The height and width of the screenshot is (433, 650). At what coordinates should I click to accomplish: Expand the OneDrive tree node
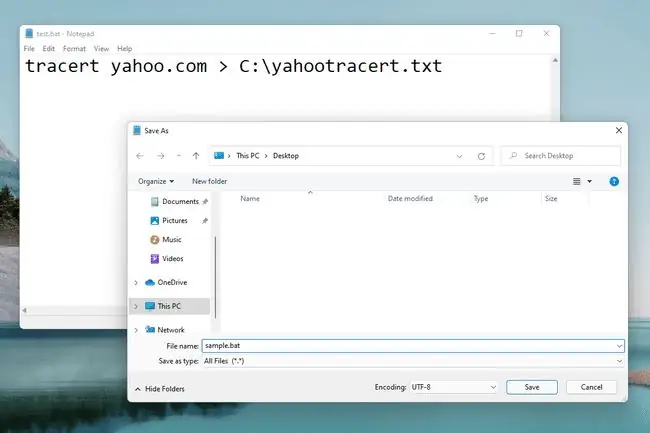point(136,283)
